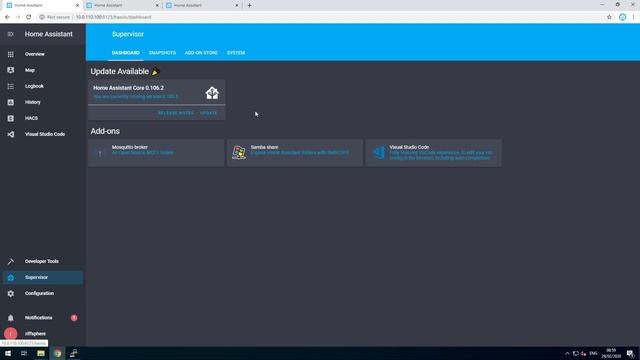Go back to the previous page
The image size is (640, 360).
click(x=7, y=17)
